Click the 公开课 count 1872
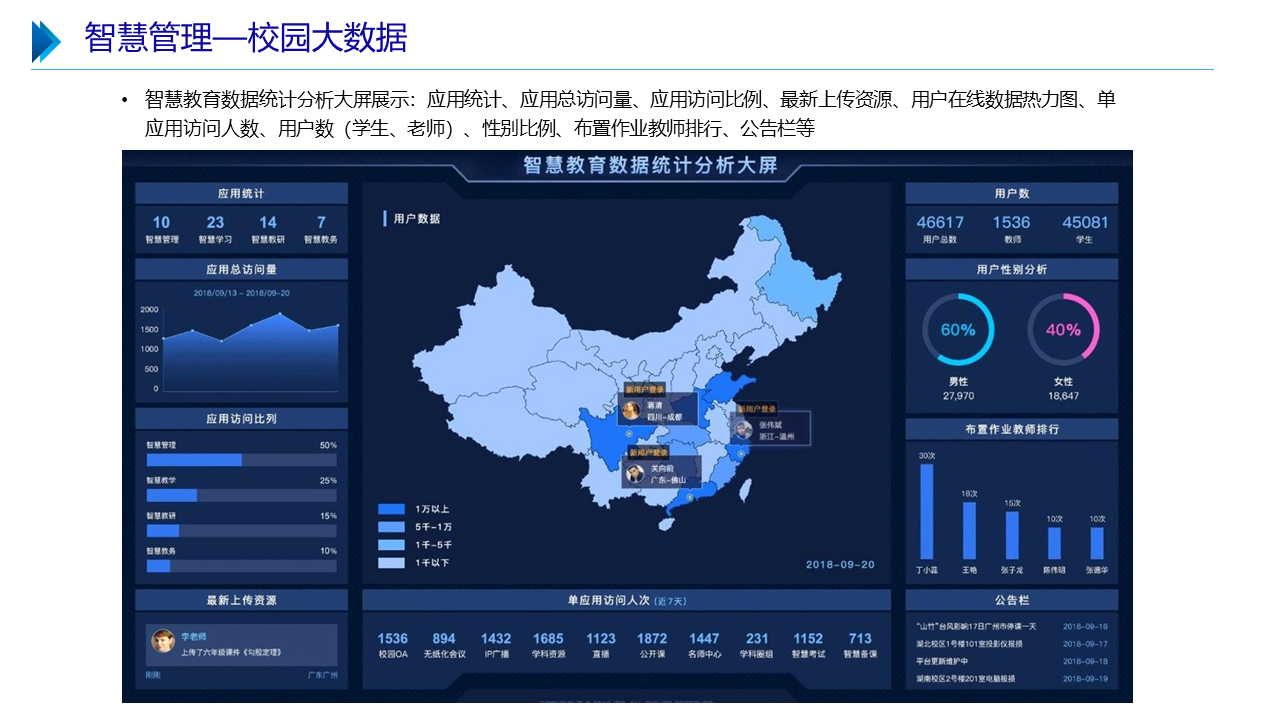Screen dimensions: 1280x720 pyautogui.click(x=652, y=638)
